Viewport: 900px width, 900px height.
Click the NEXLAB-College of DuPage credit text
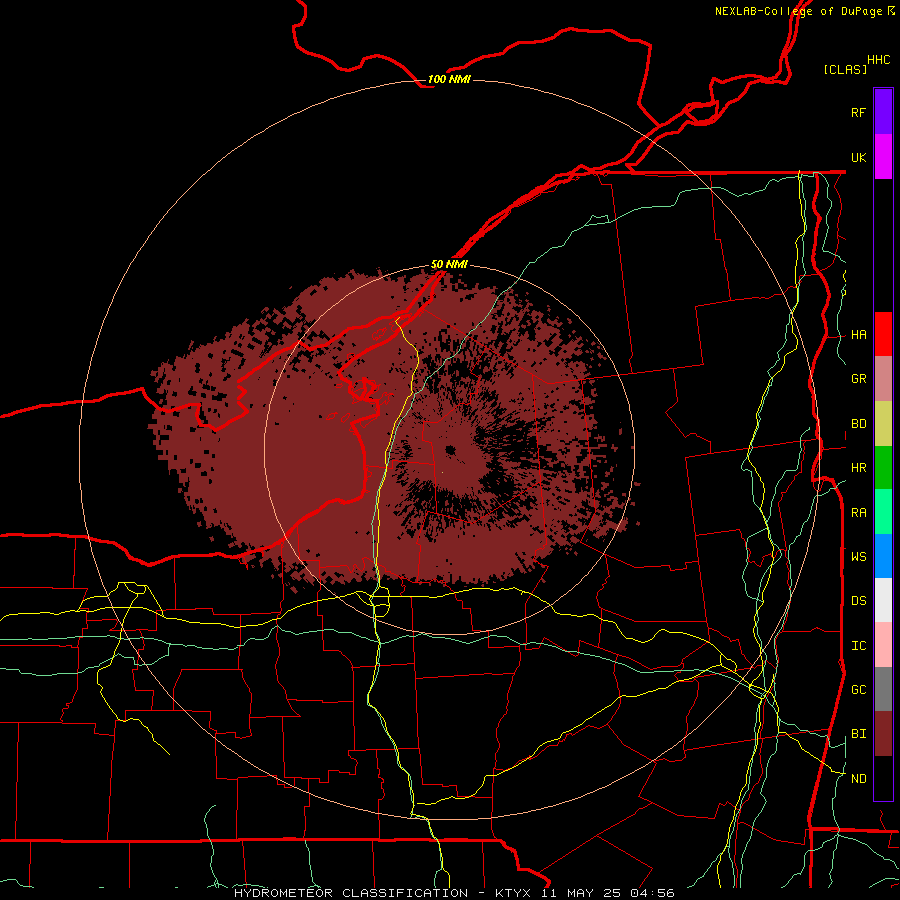click(798, 11)
